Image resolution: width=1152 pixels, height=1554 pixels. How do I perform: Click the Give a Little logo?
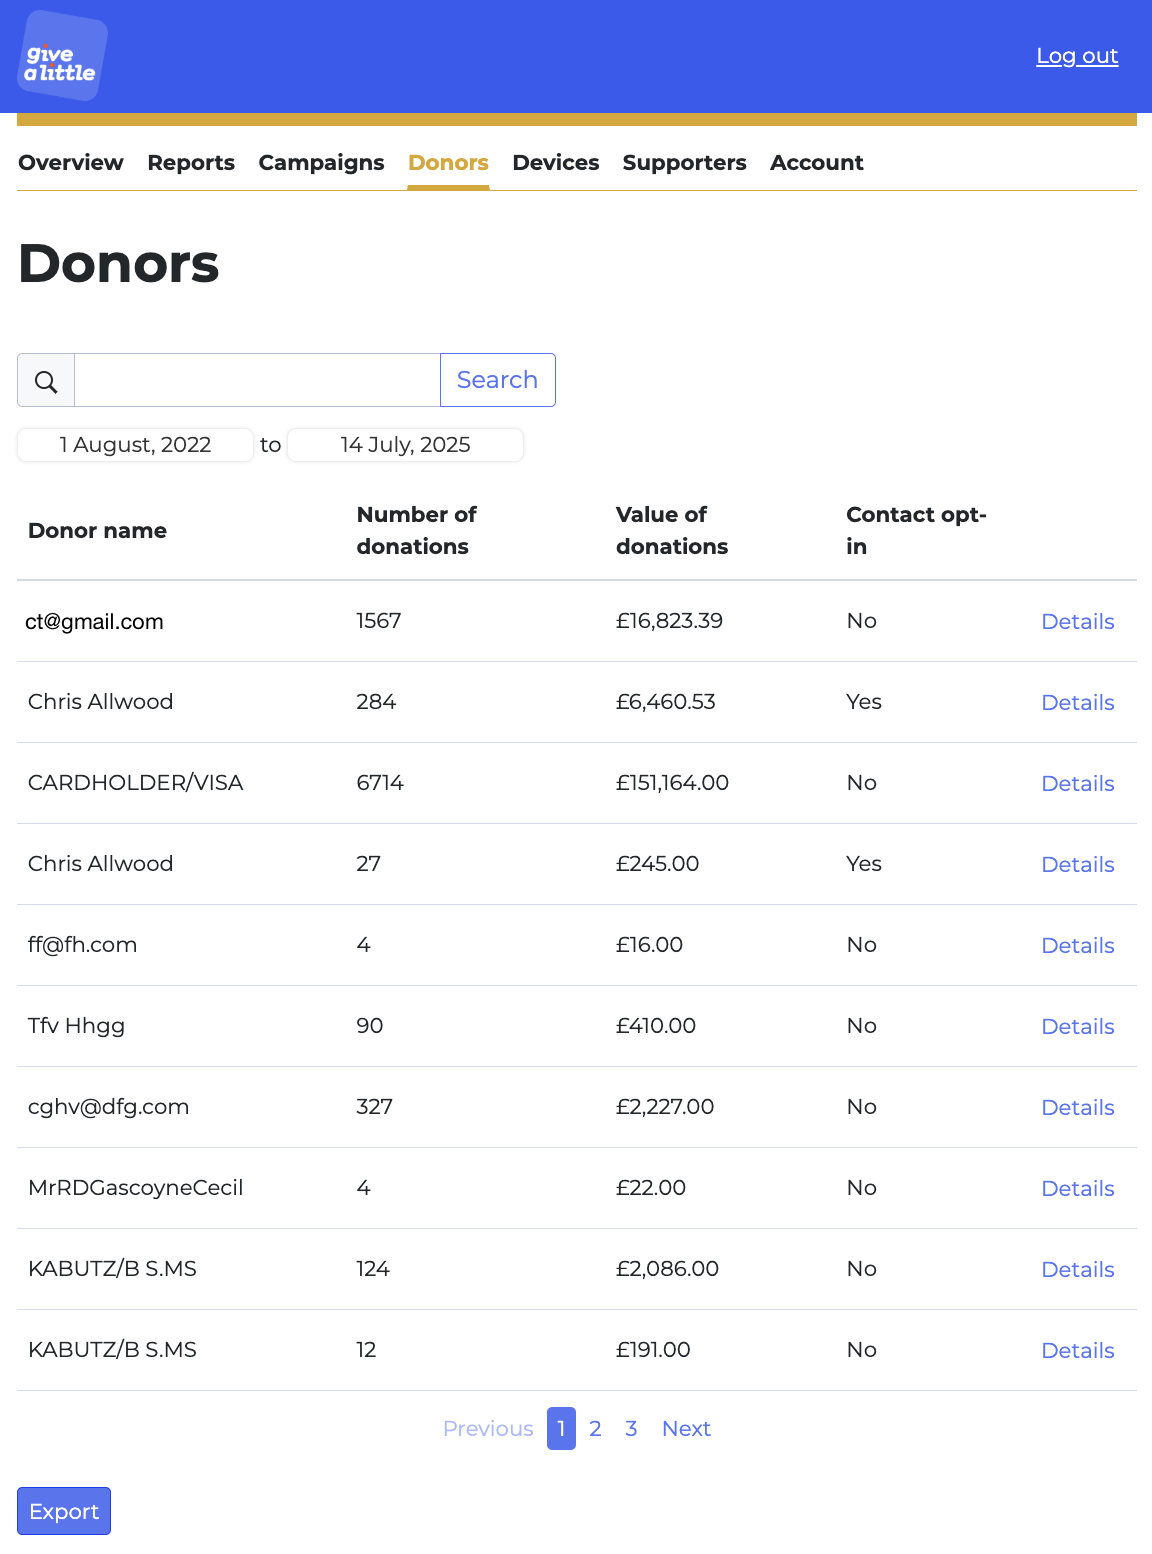pyautogui.click(x=63, y=56)
